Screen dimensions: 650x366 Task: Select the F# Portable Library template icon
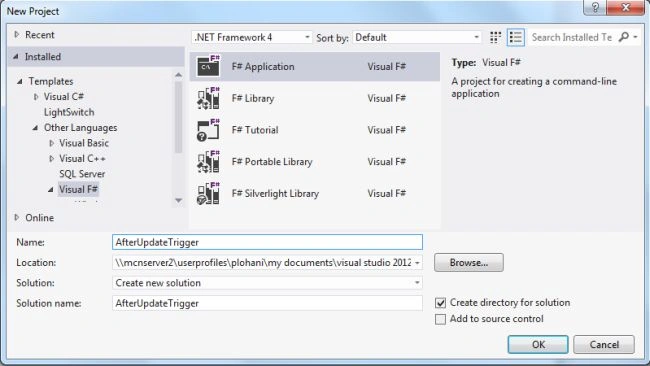click(209, 162)
